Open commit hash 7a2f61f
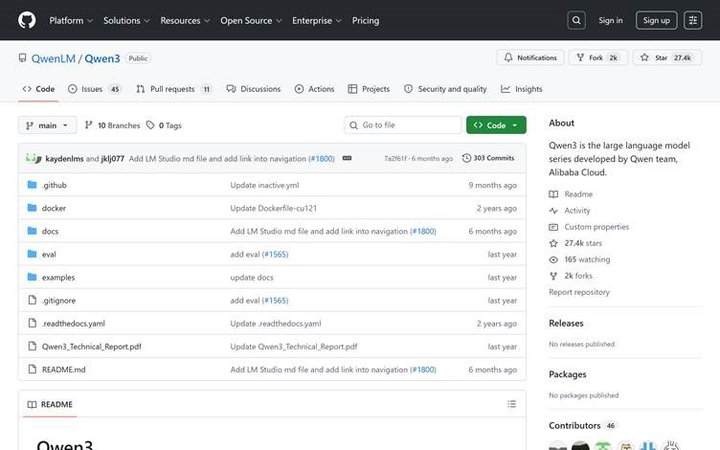Screen dimensions: 720x450 pyautogui.click(x=395, y=158)
